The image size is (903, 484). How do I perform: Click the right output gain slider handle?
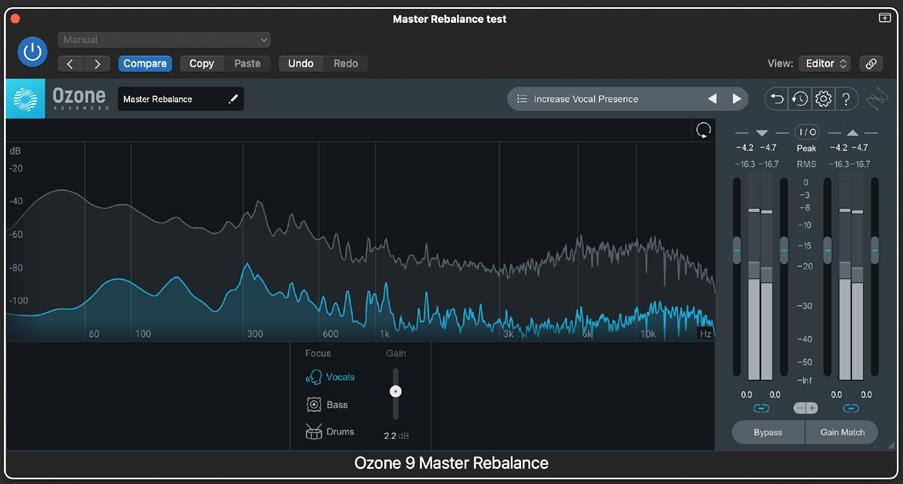pyautogui.click(x=875, y=251)
